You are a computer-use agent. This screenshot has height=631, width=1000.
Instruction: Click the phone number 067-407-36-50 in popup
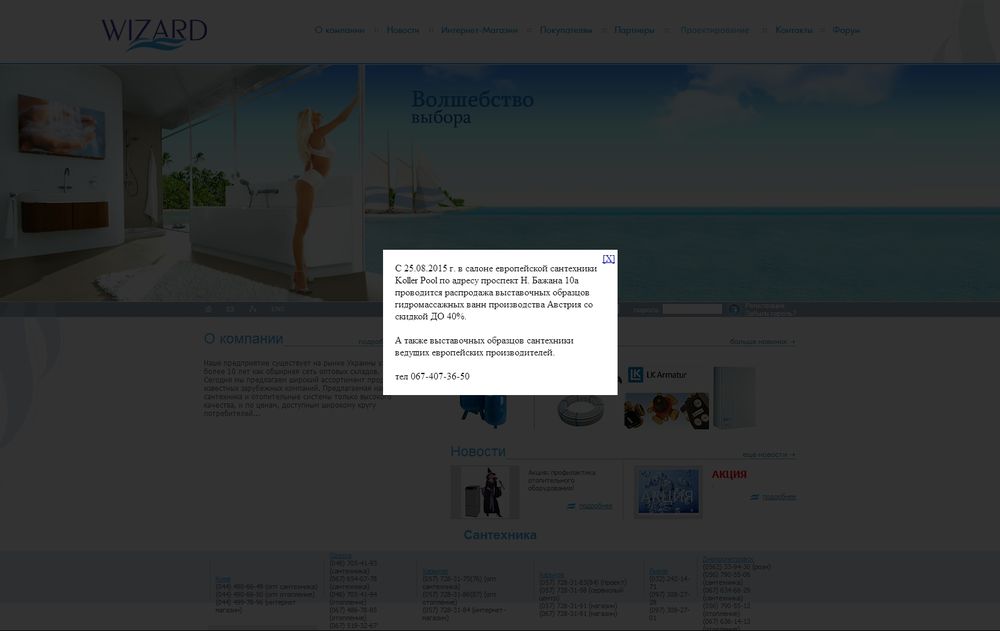[440, 376]
